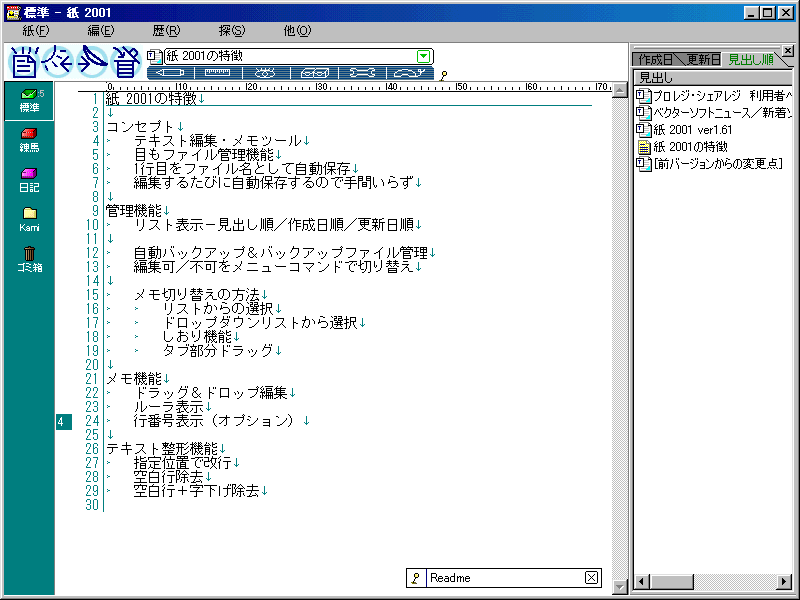The width and height of the screenshot is (800, 600).
Task: Click the ruler icon on blue toolbar
Action: click(218, 73)
